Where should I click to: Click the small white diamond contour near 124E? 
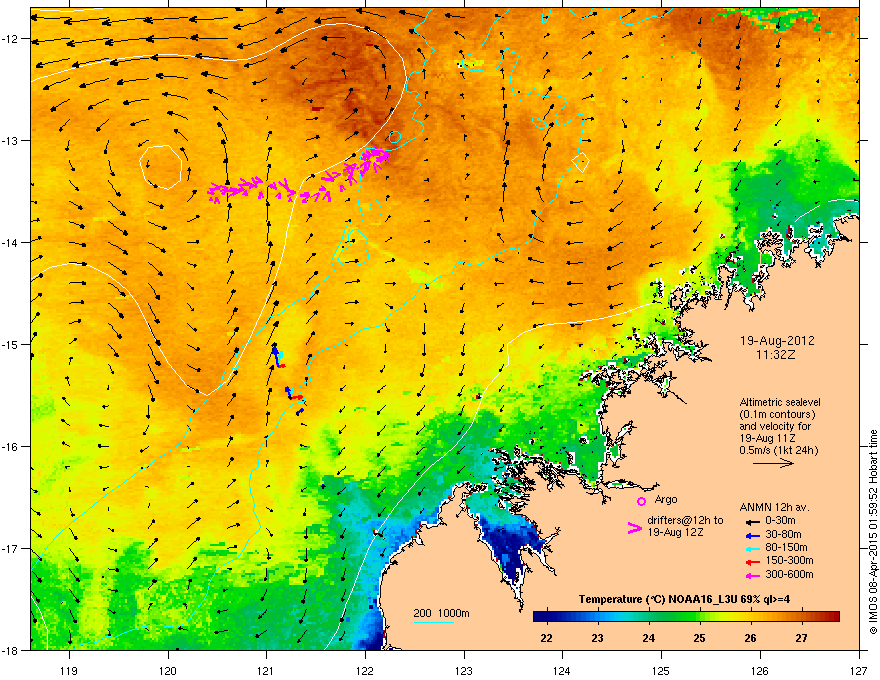click(x=581, y=163)
